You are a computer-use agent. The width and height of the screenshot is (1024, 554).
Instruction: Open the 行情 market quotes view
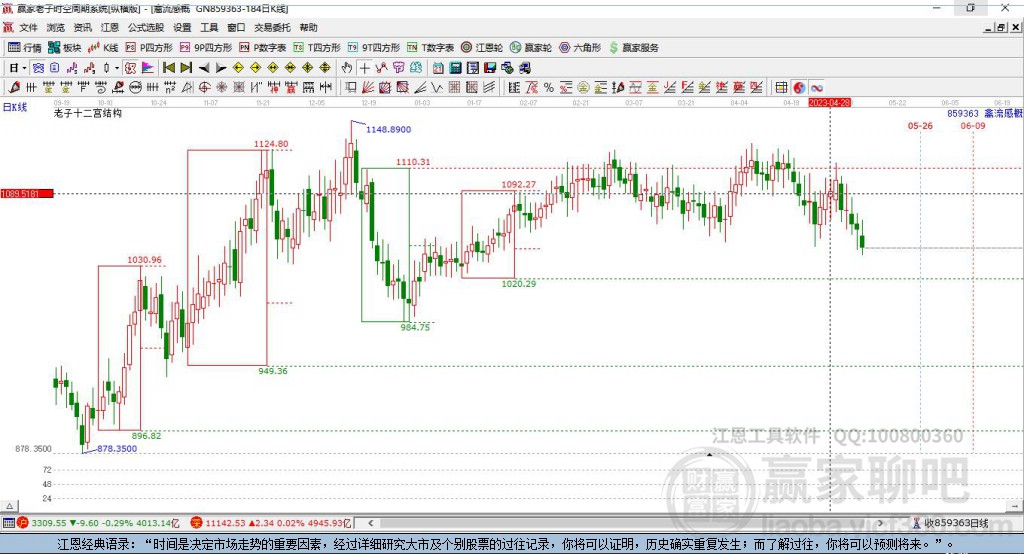click(x=24, y=48)
